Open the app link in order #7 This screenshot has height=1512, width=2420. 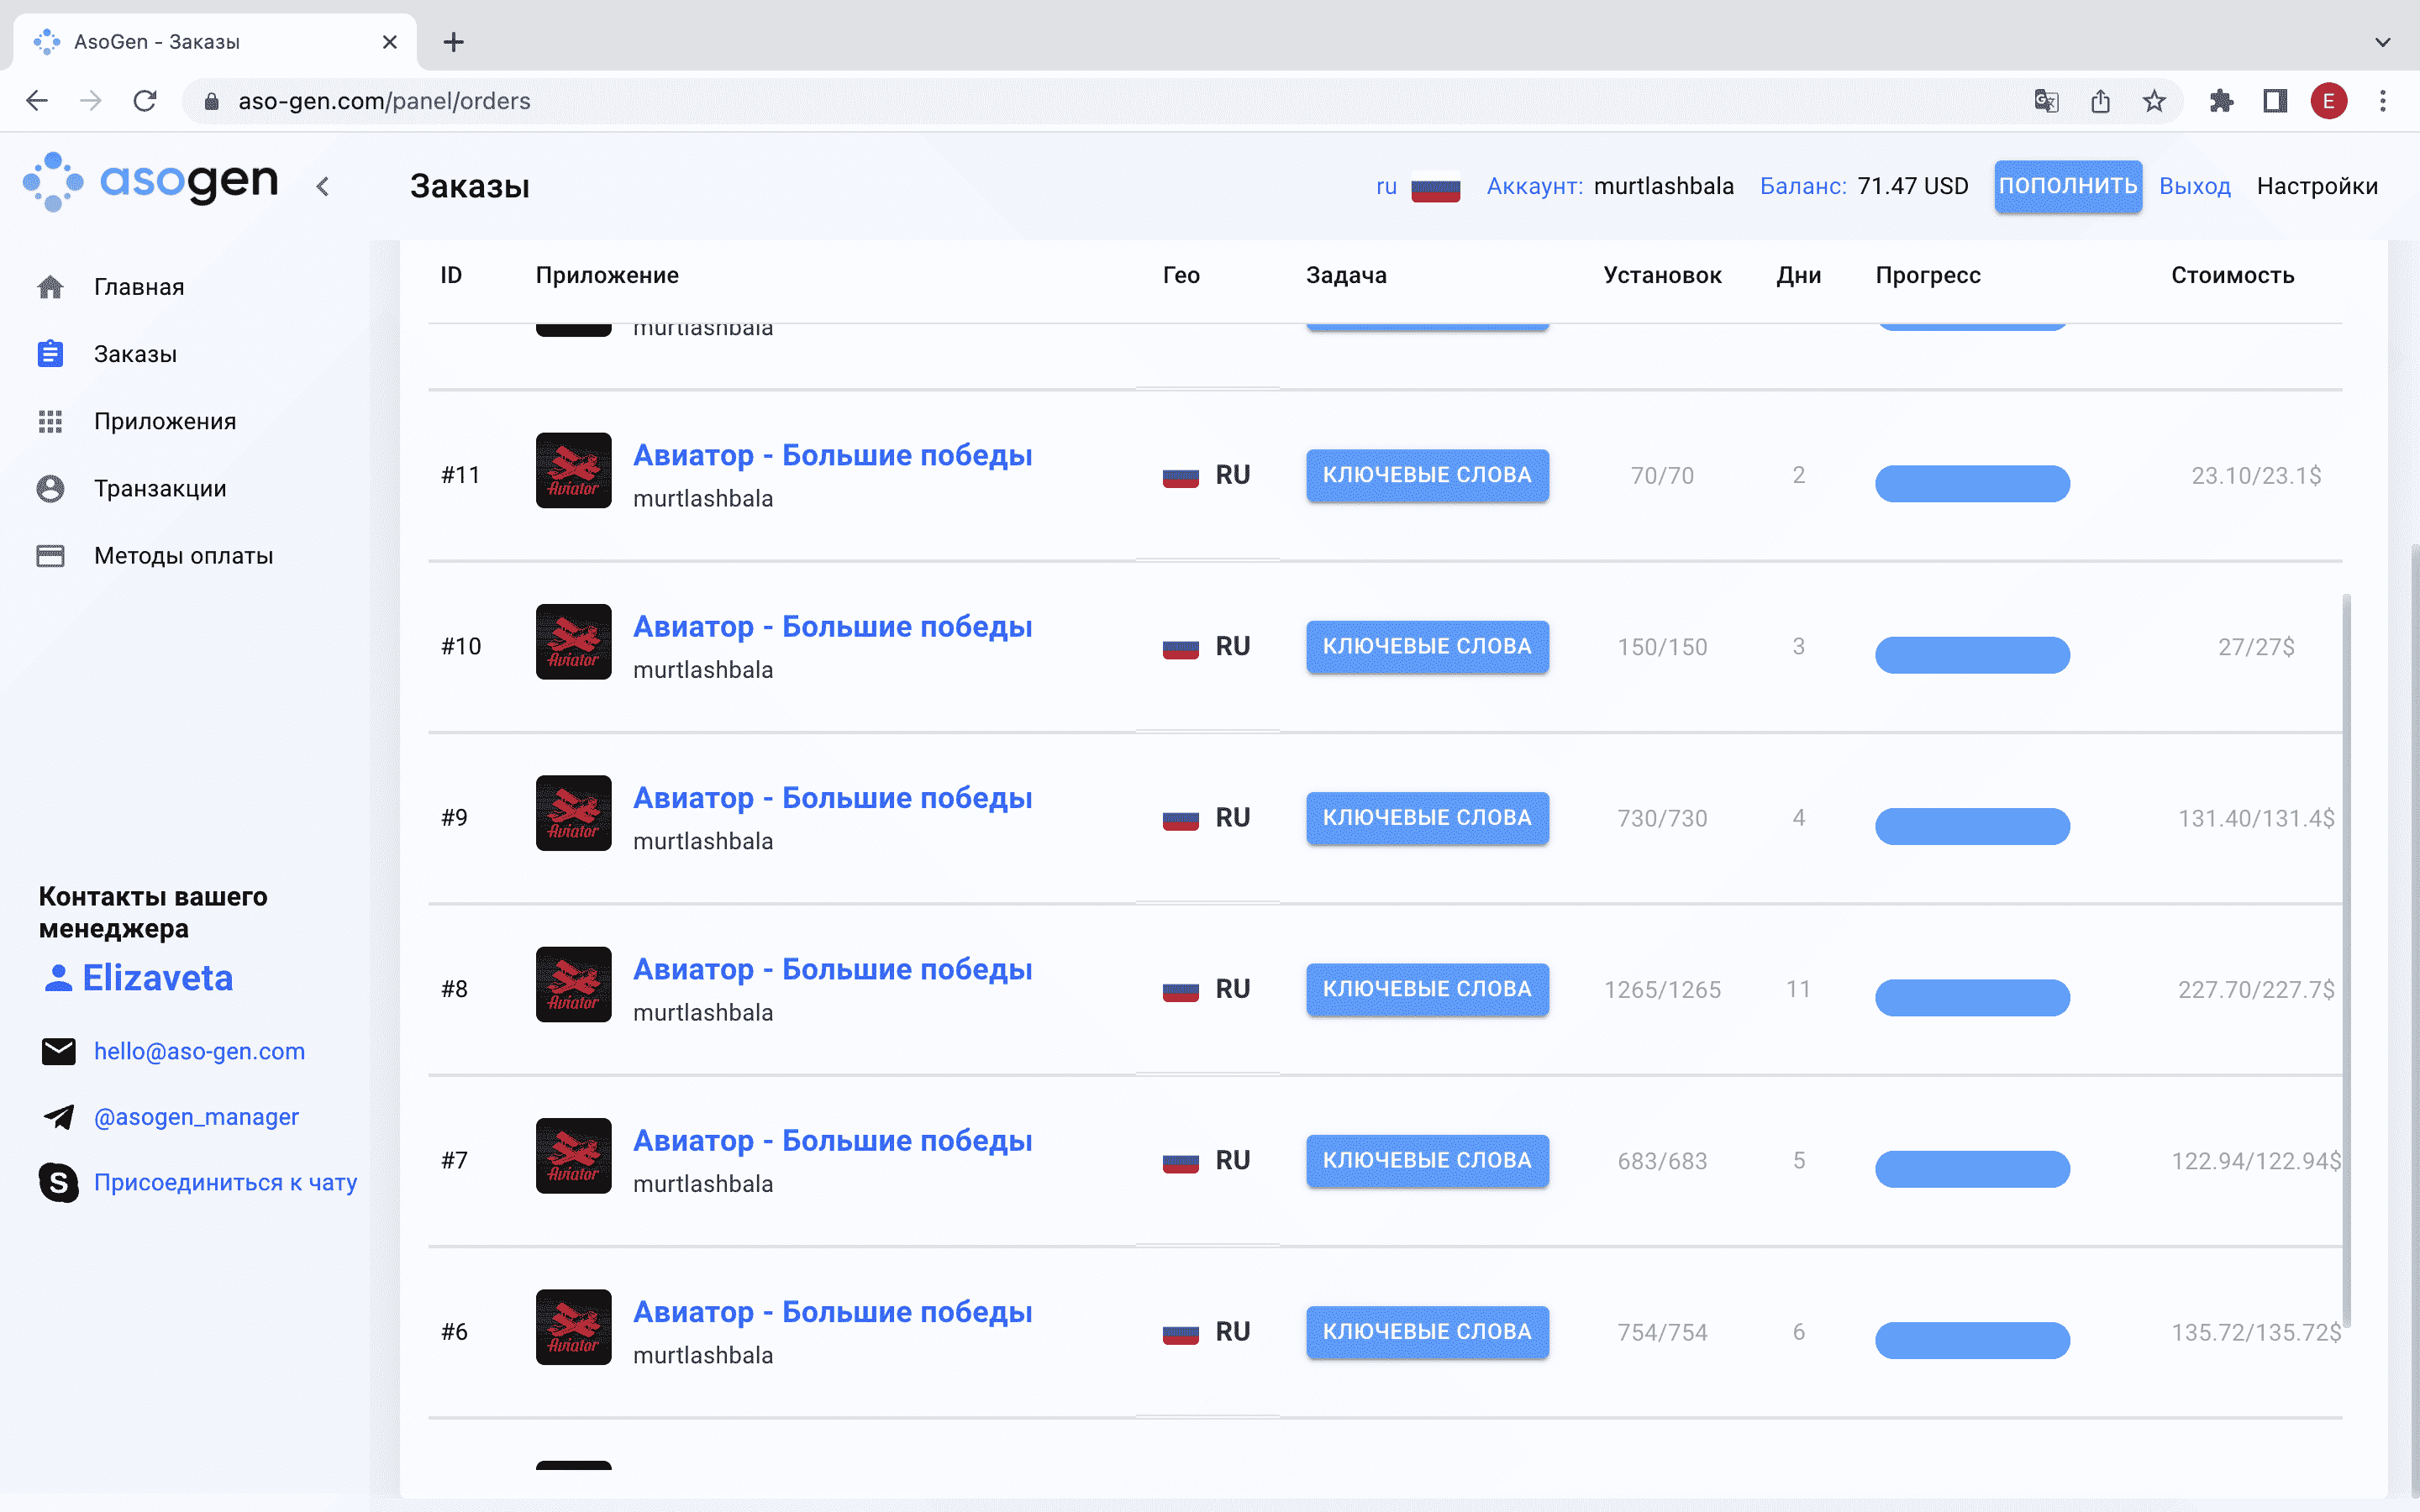point(832,1140)
